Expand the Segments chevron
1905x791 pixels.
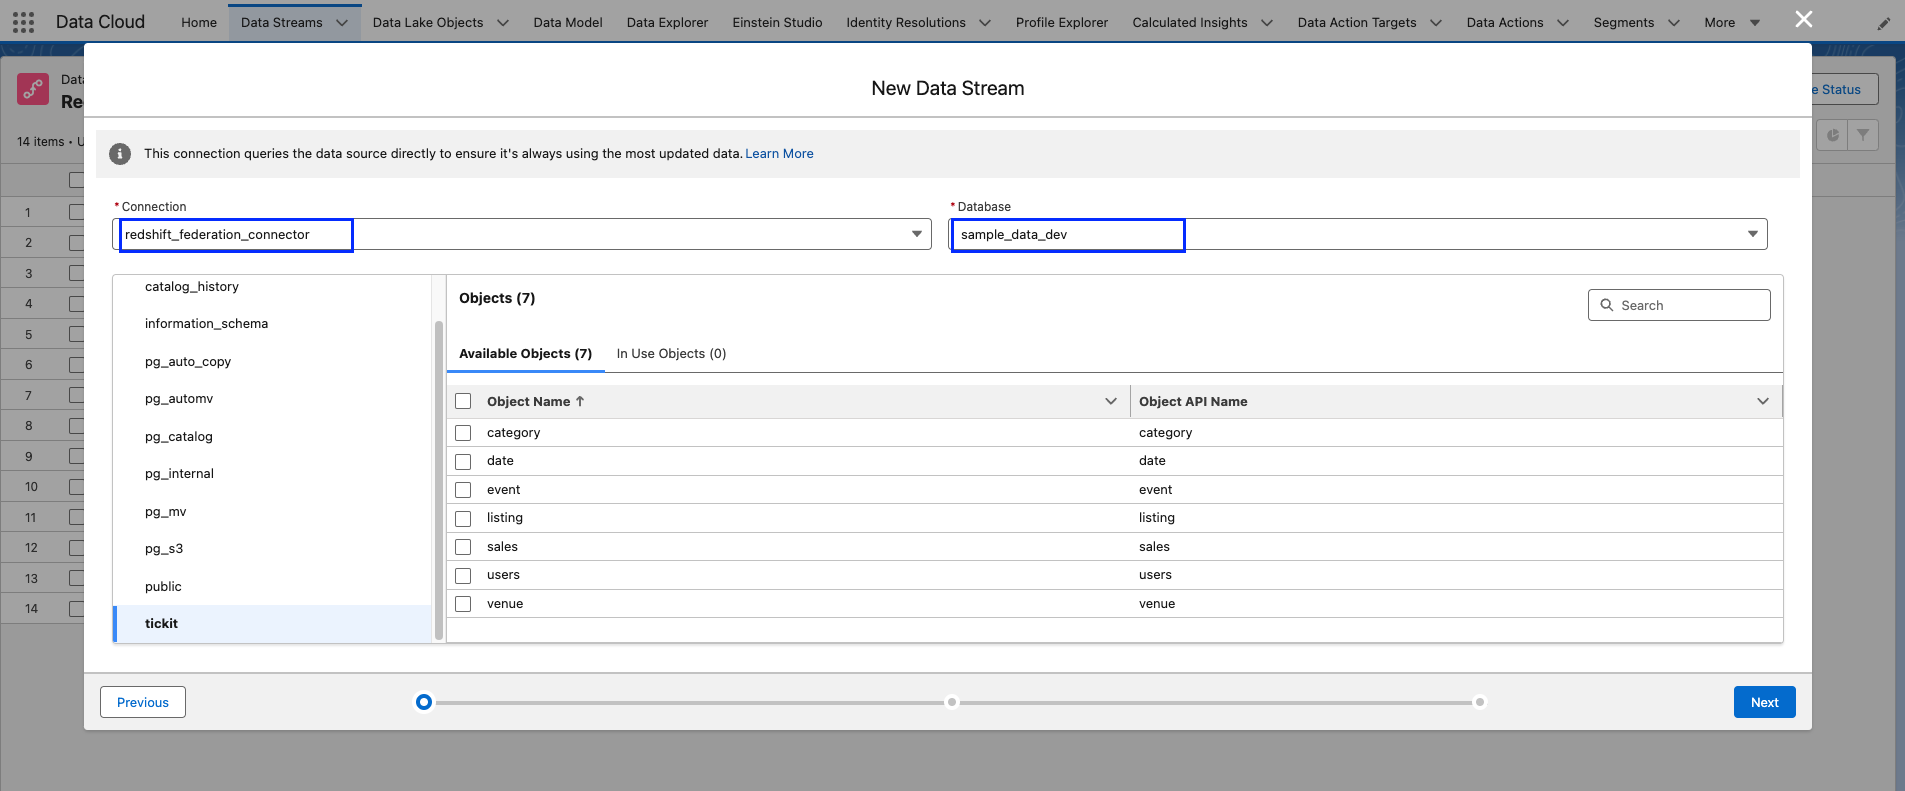click(x=1674, y=23)
